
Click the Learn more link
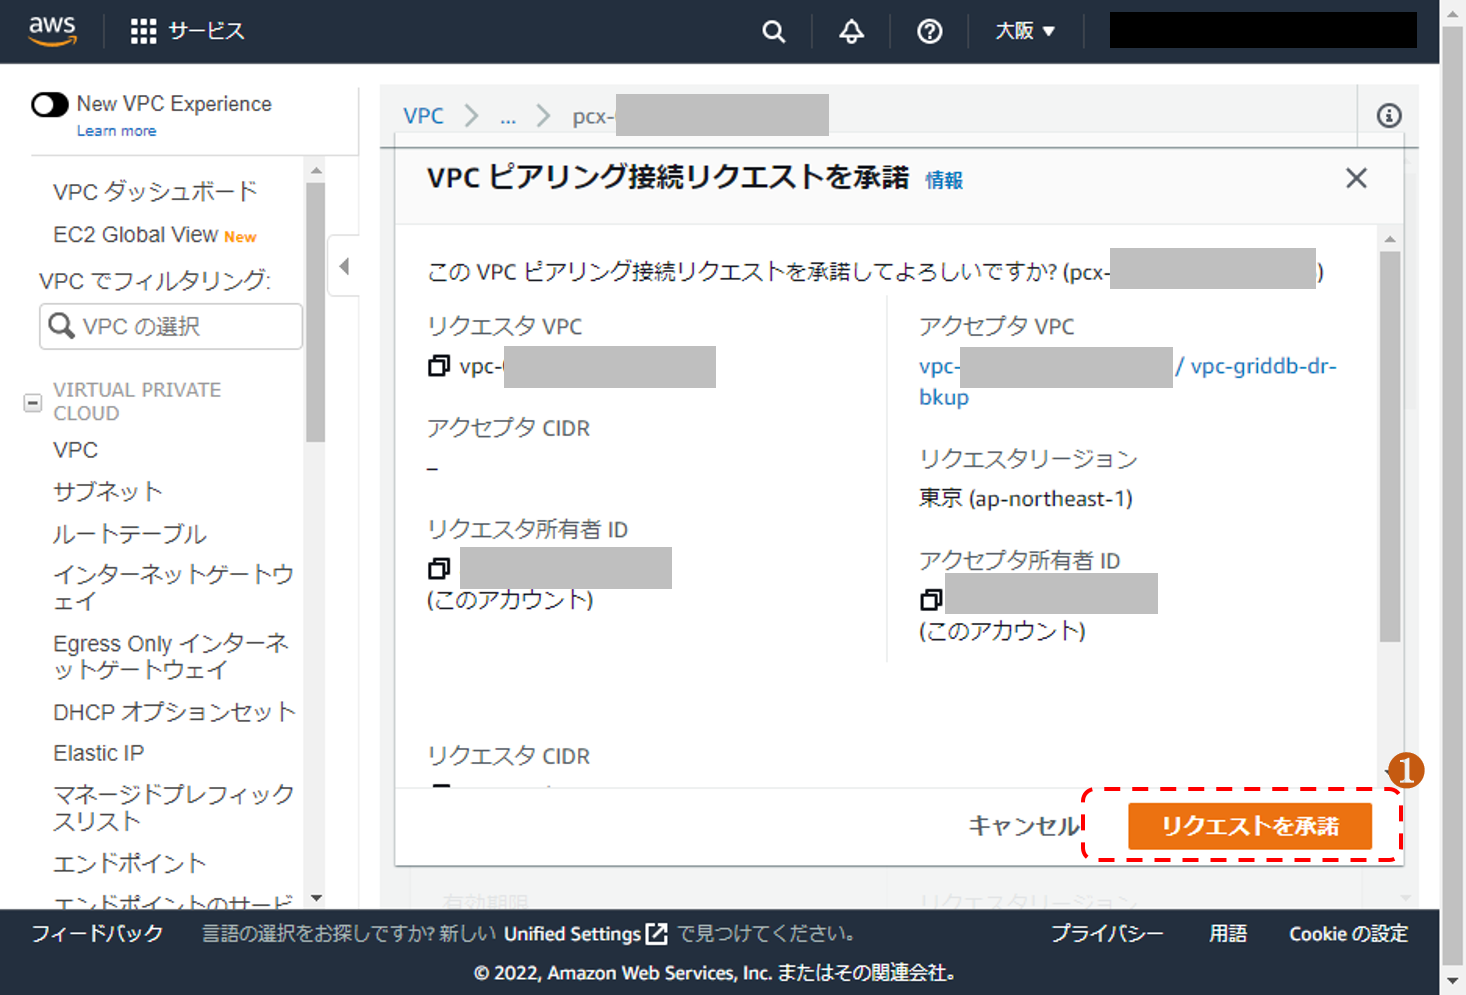(116, 131)
